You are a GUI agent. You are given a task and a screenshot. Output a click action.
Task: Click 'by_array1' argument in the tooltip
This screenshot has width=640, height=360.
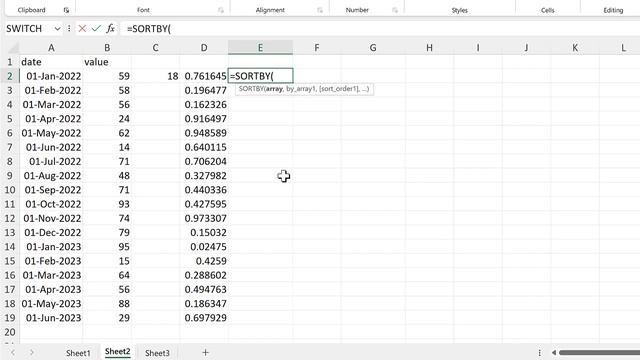click(x=301, y=89)
